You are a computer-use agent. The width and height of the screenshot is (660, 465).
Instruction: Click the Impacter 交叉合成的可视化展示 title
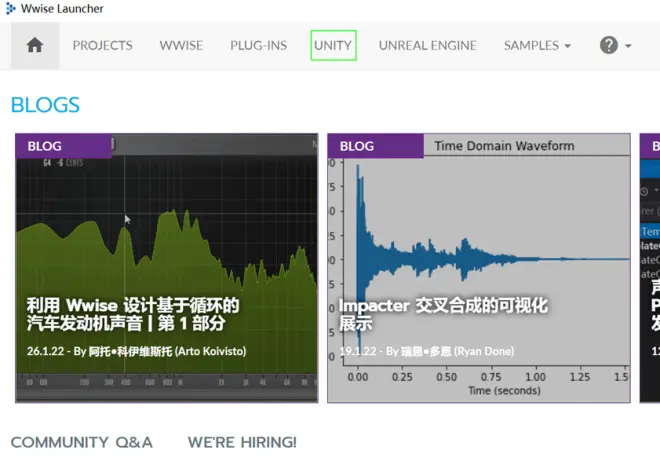pyautogui.click(x=443, y=314)
